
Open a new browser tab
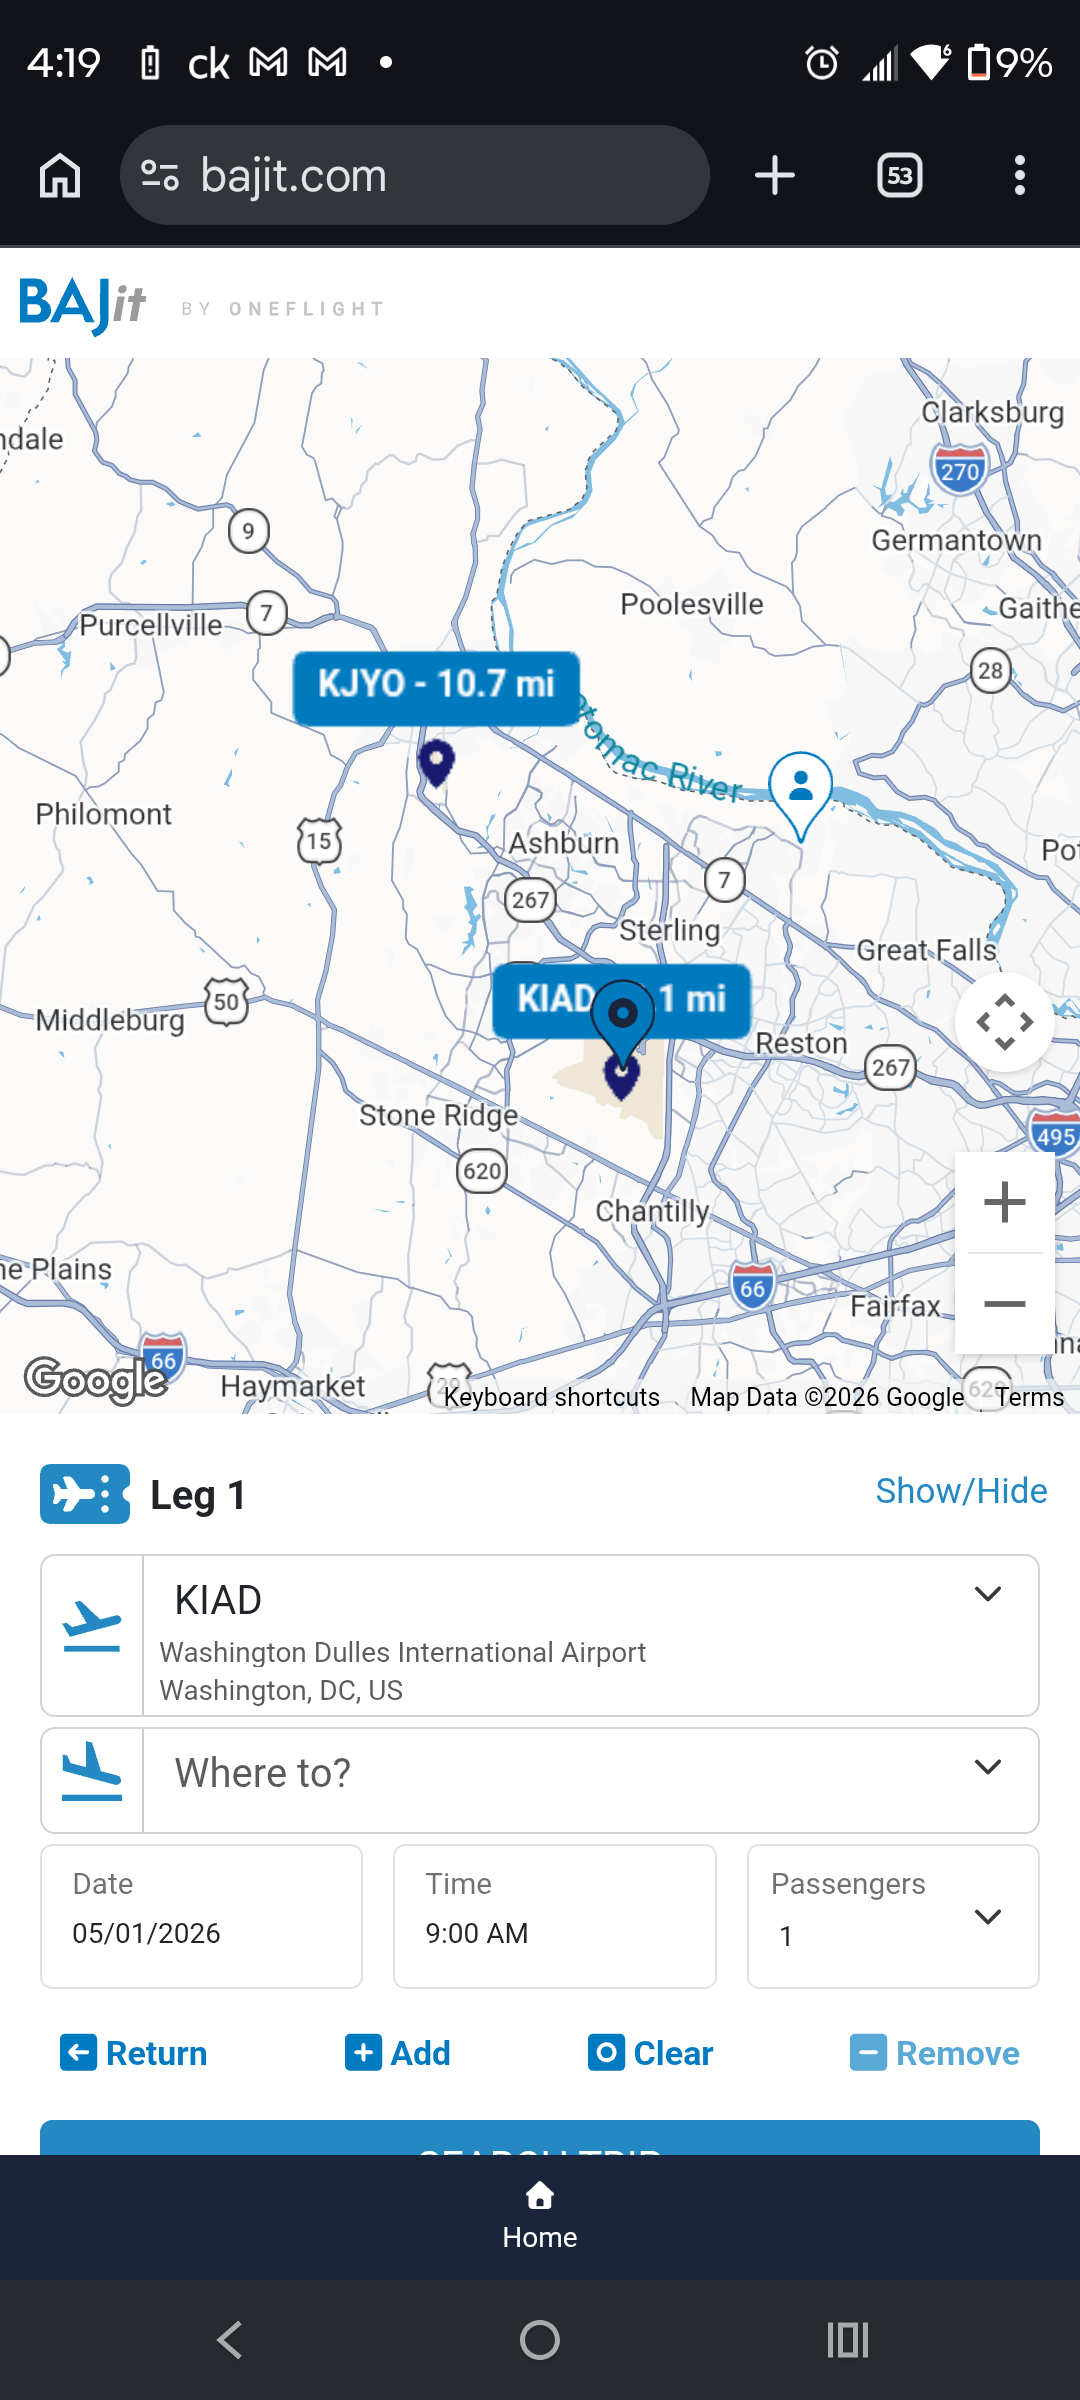click(x=774, y=176)
